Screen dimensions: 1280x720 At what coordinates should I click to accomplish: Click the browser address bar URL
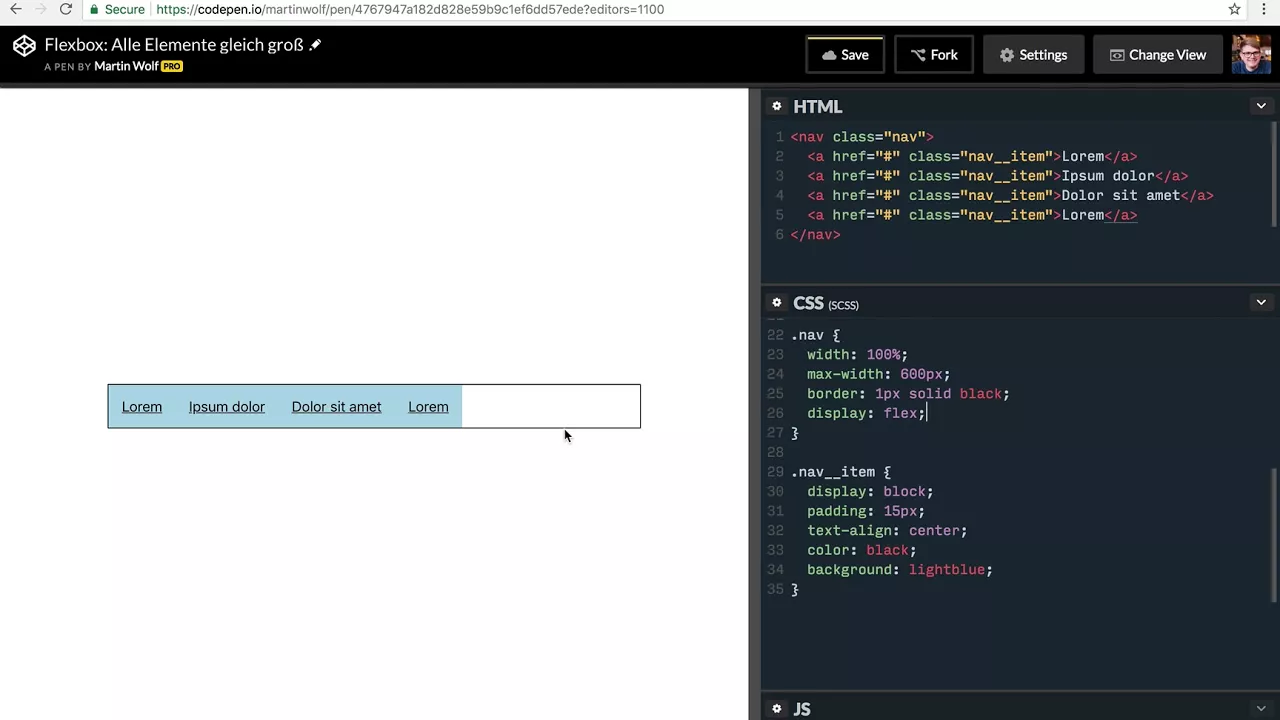(x=410, y=9)
